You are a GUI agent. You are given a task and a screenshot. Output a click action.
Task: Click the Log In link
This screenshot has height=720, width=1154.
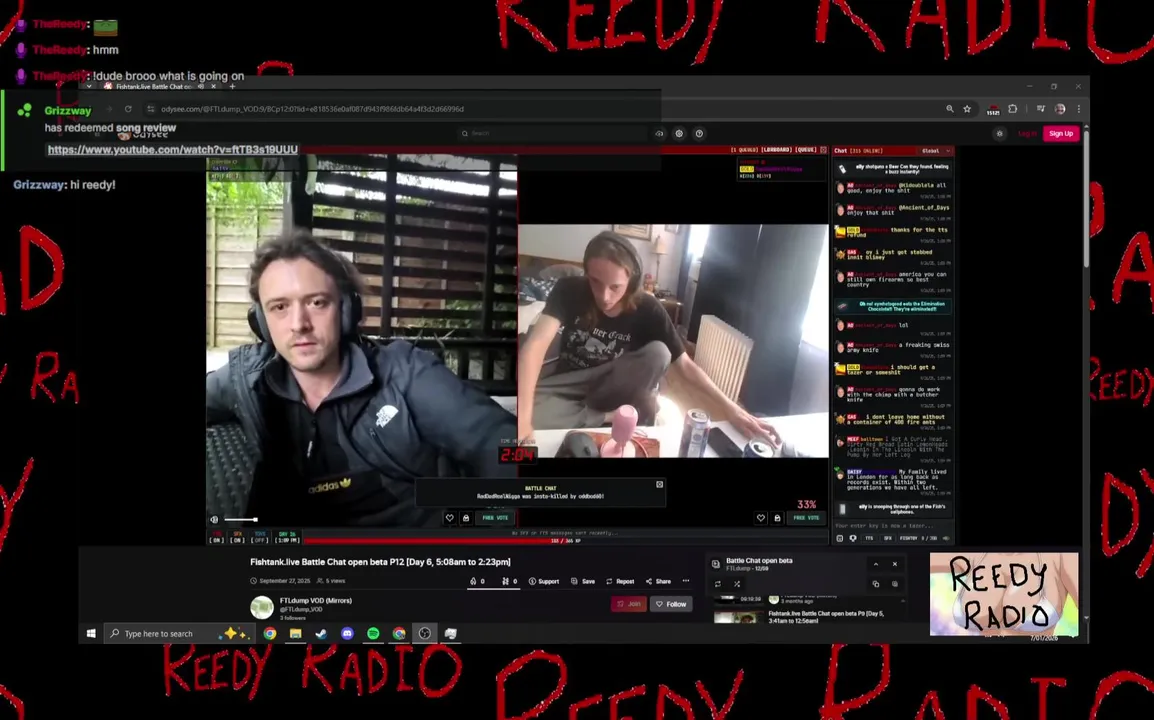point(1027,133)
